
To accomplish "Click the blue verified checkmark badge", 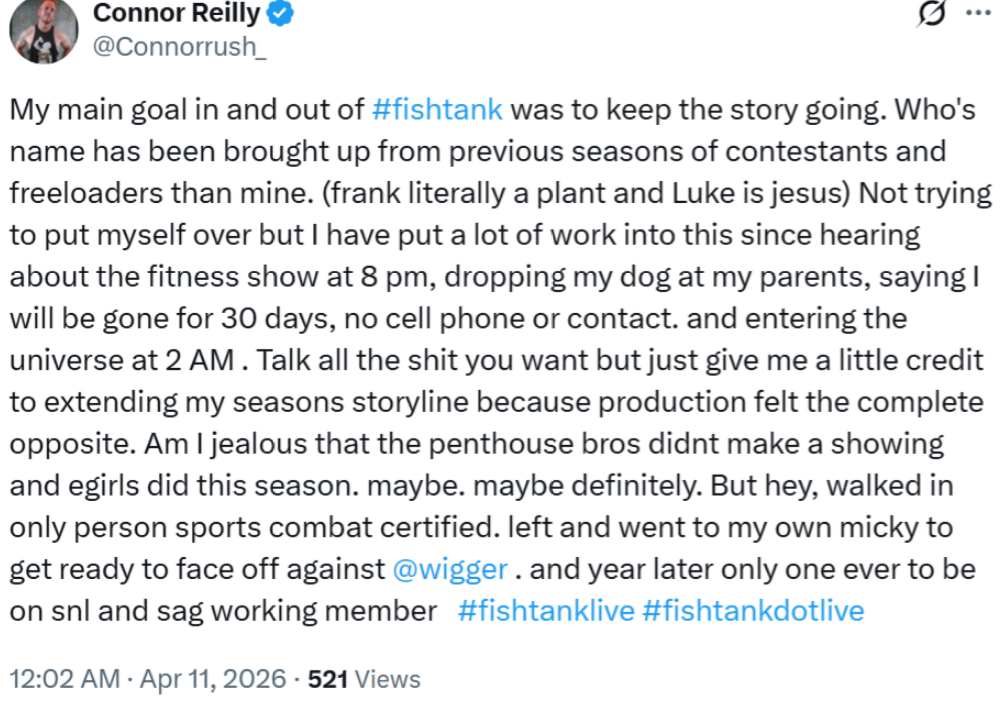I will point(283,14).
